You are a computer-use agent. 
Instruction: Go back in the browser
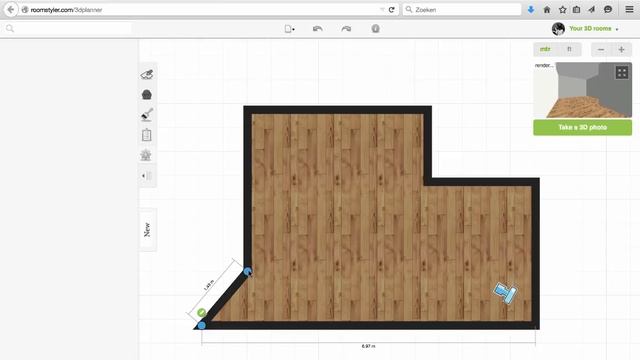(11, 9)
